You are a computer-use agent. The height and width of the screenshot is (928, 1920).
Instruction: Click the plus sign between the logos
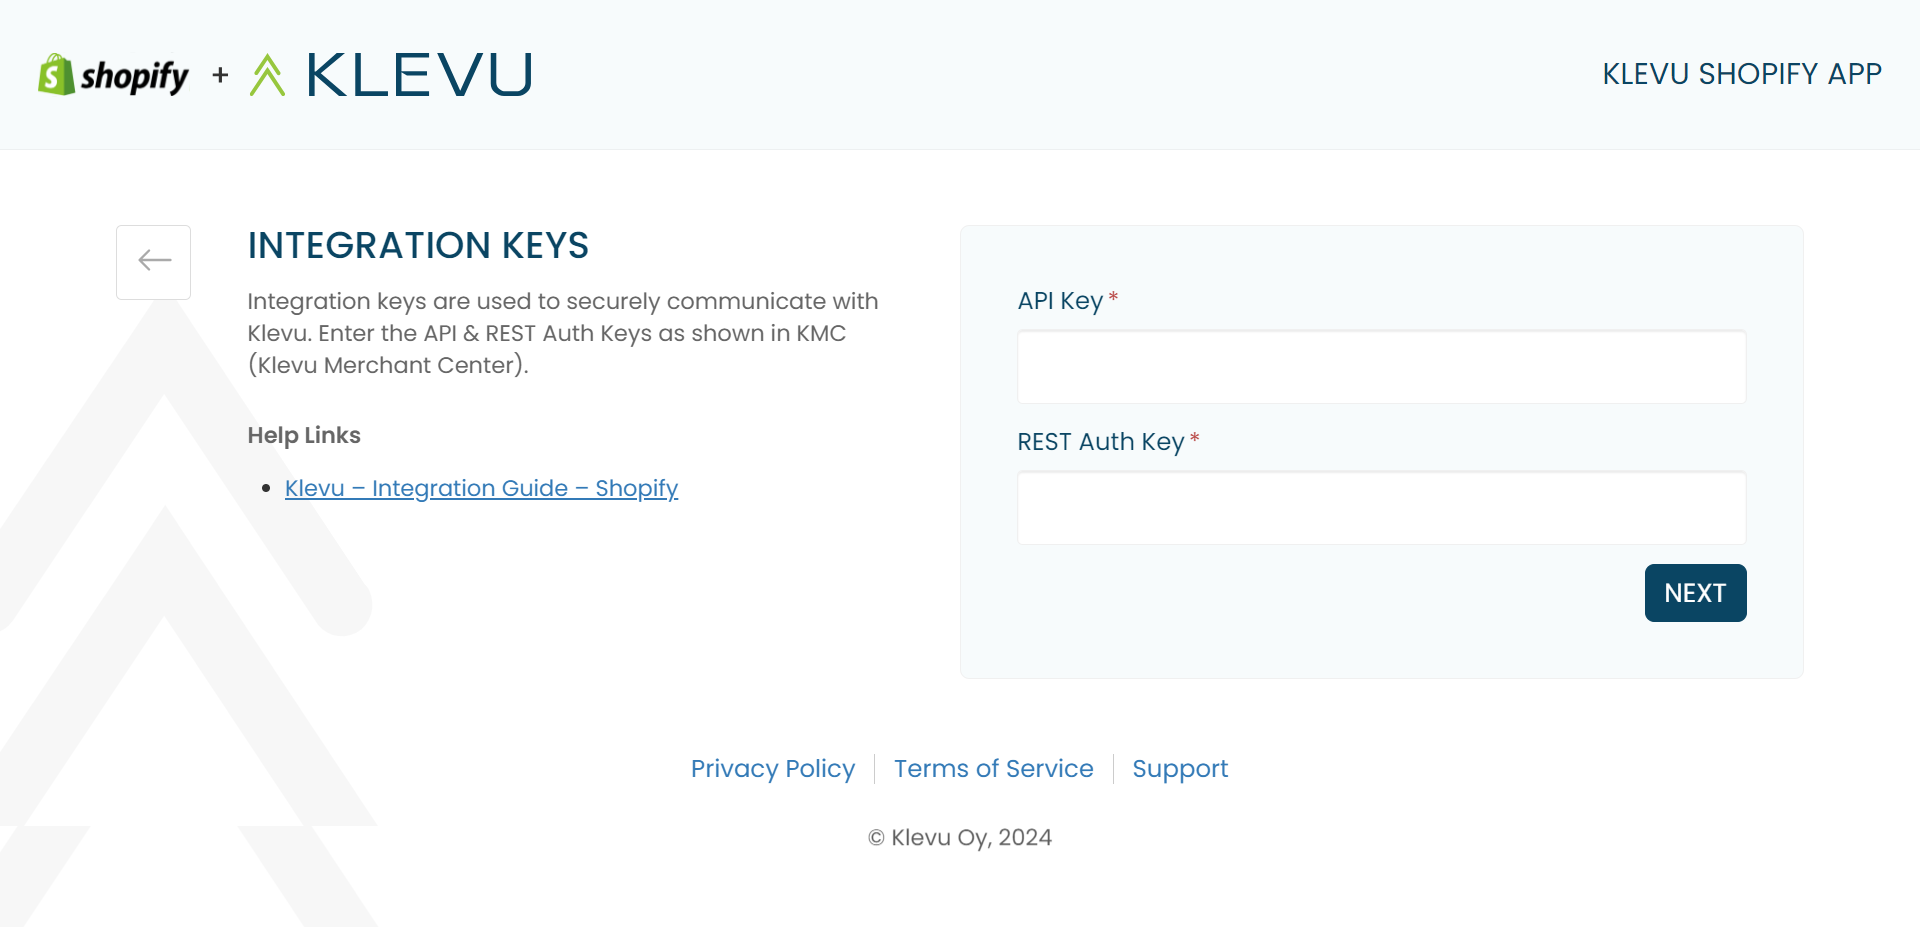(x=220, y=75)
